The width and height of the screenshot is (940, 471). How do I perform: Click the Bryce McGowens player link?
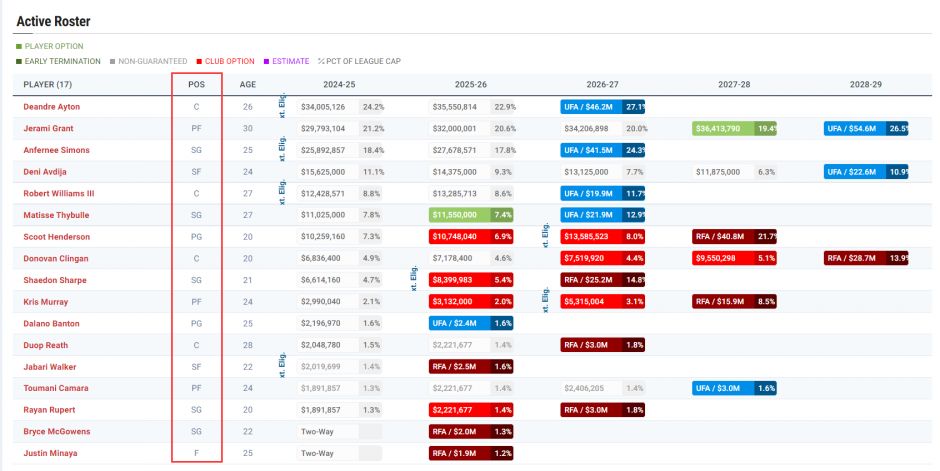point(57,431)
